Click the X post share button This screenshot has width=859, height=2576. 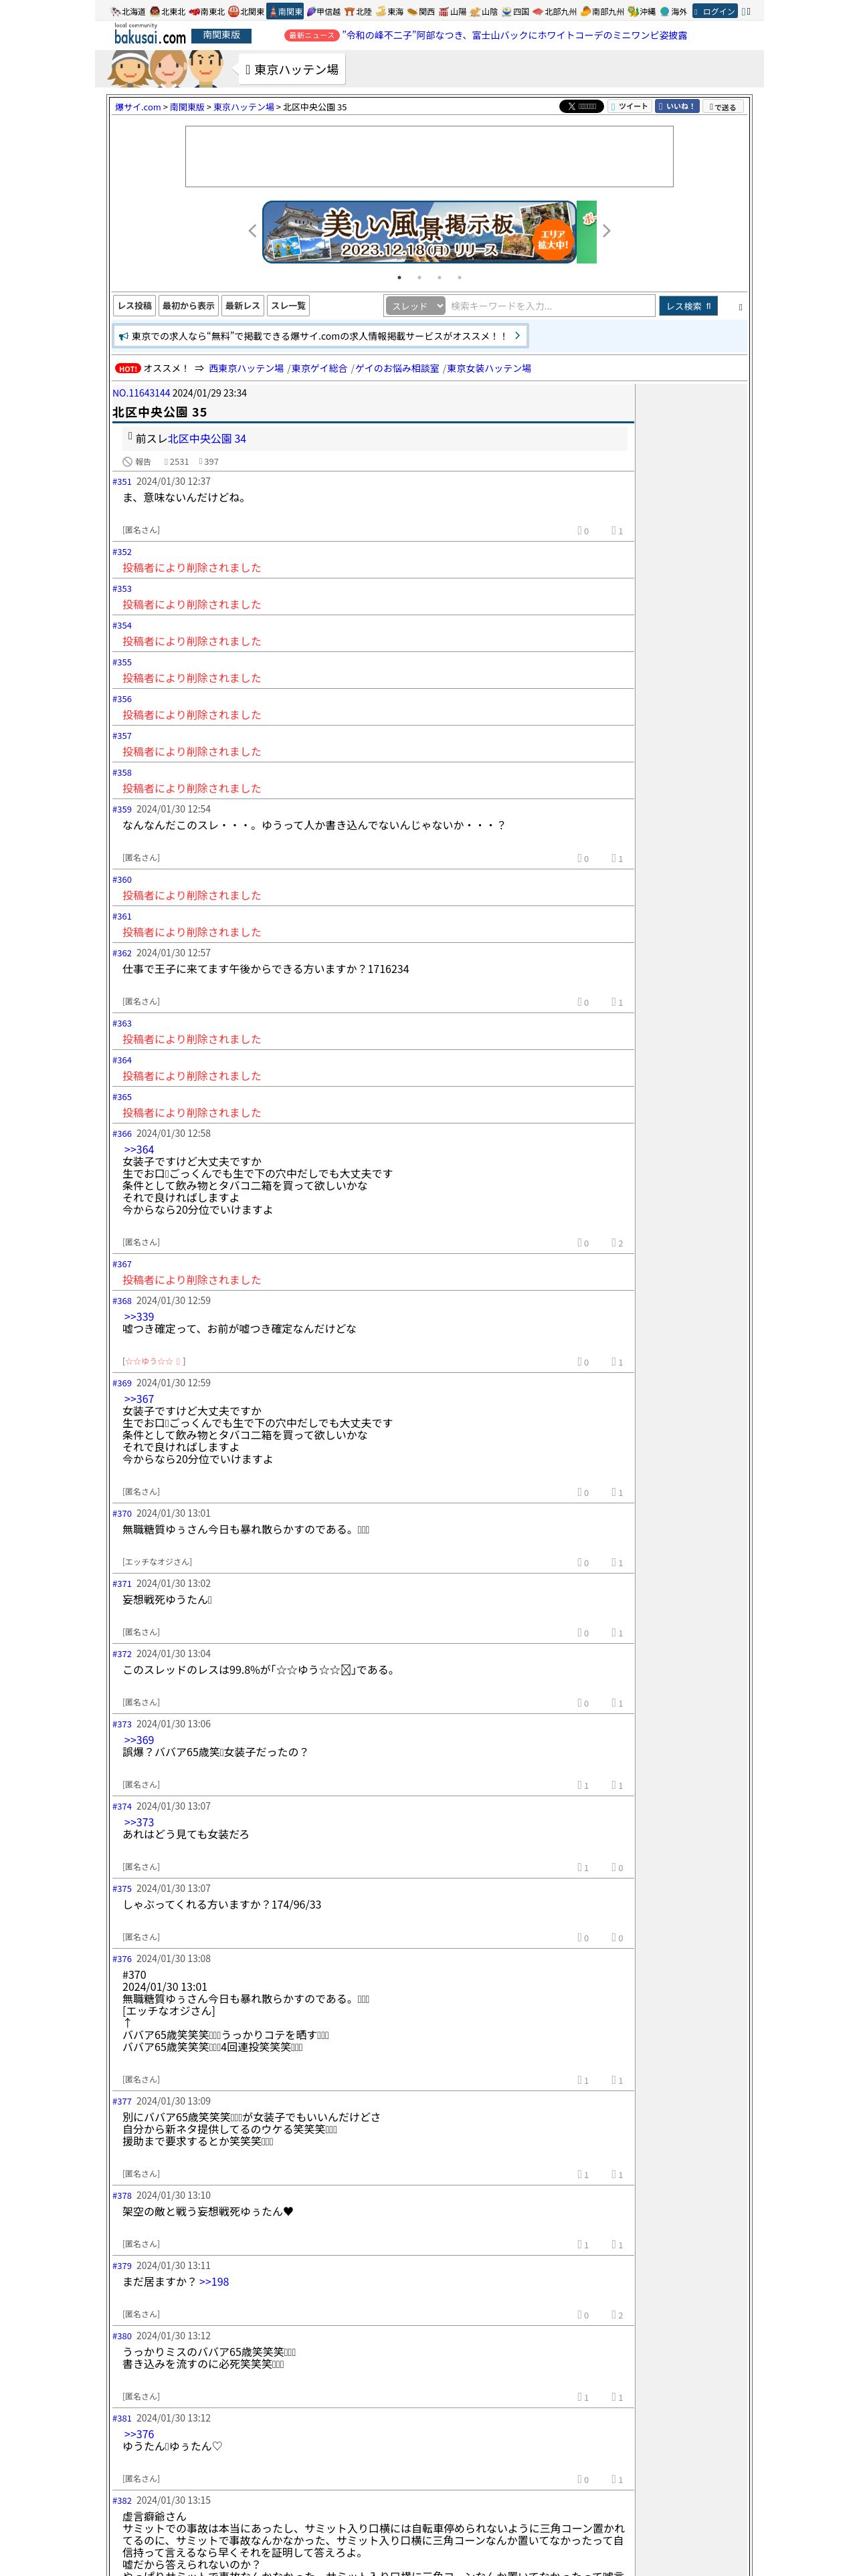click(581, 106)
